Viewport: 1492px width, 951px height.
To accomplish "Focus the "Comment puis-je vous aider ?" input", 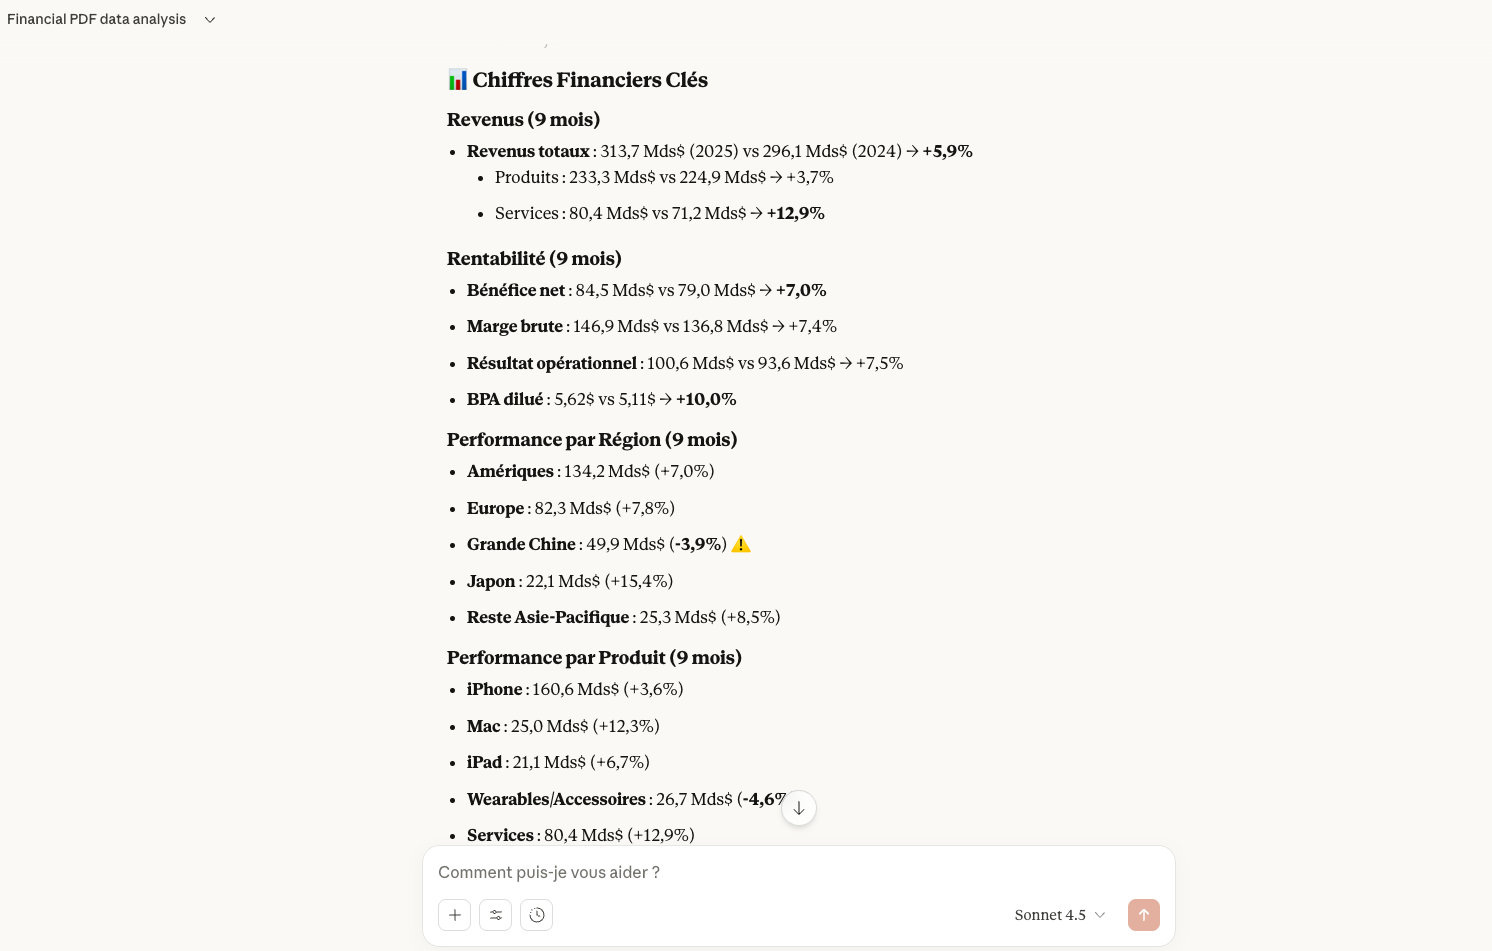I will point(780,872).
